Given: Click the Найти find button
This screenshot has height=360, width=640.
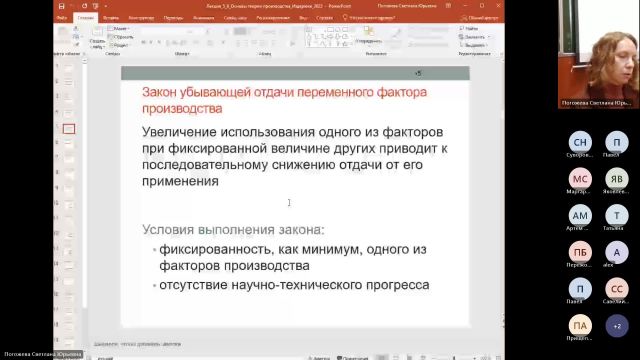Looking at the screenshot, I should (469, 29).
